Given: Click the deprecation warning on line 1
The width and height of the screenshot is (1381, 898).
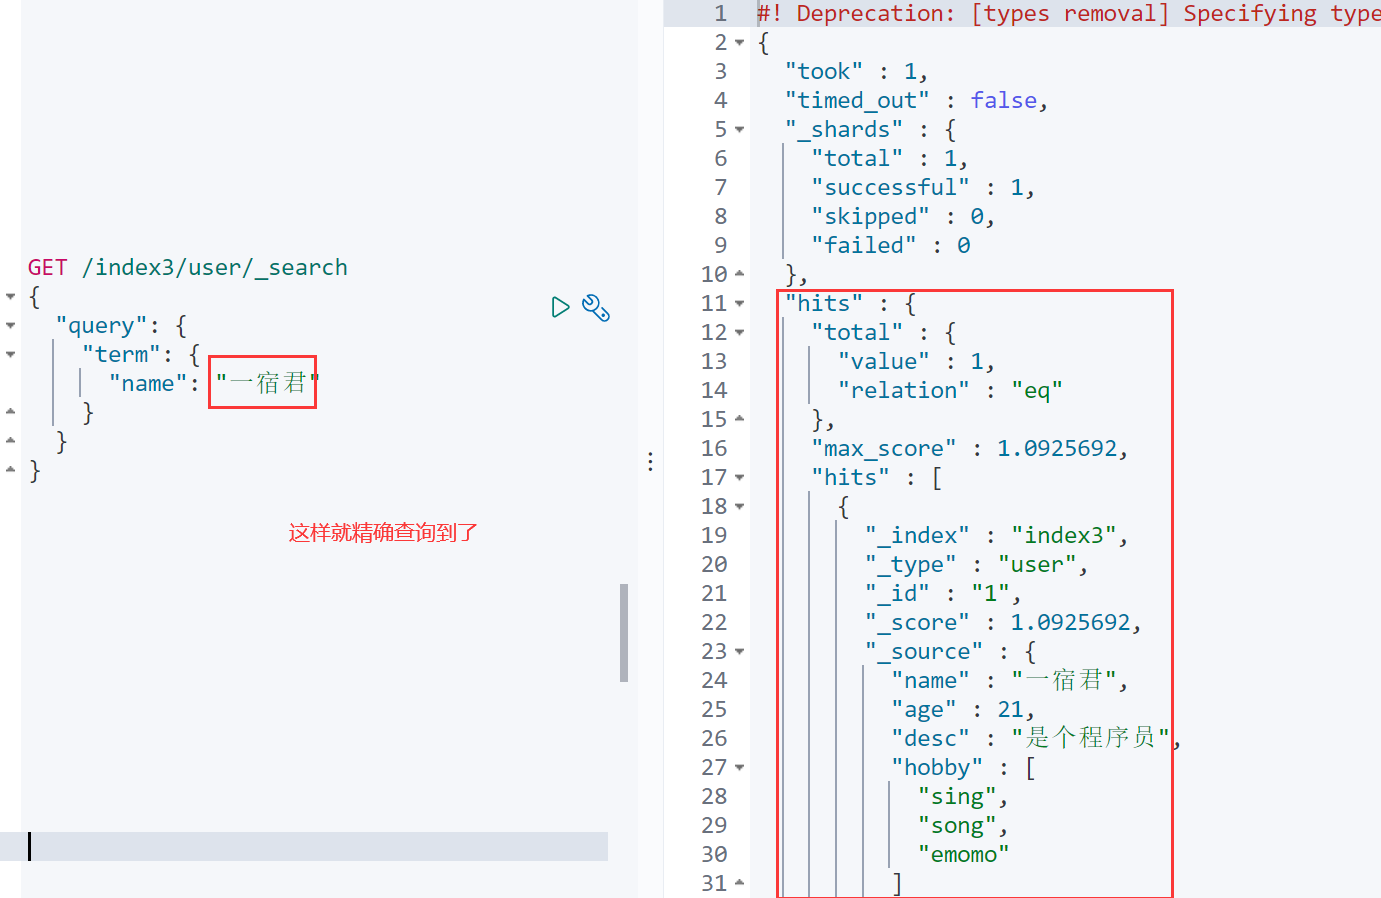Looking at the screenshot, I should [1069, 14].
